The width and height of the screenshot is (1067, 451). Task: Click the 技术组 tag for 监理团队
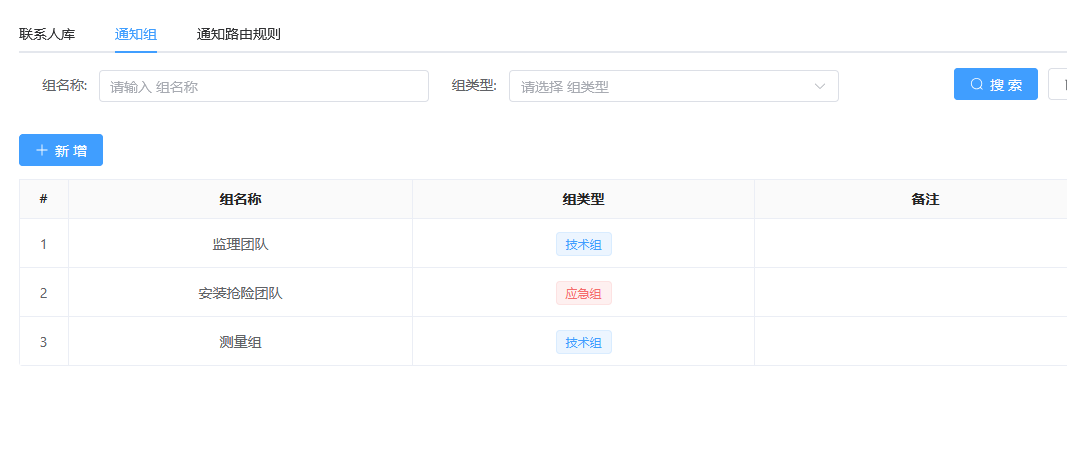[583, 244]
